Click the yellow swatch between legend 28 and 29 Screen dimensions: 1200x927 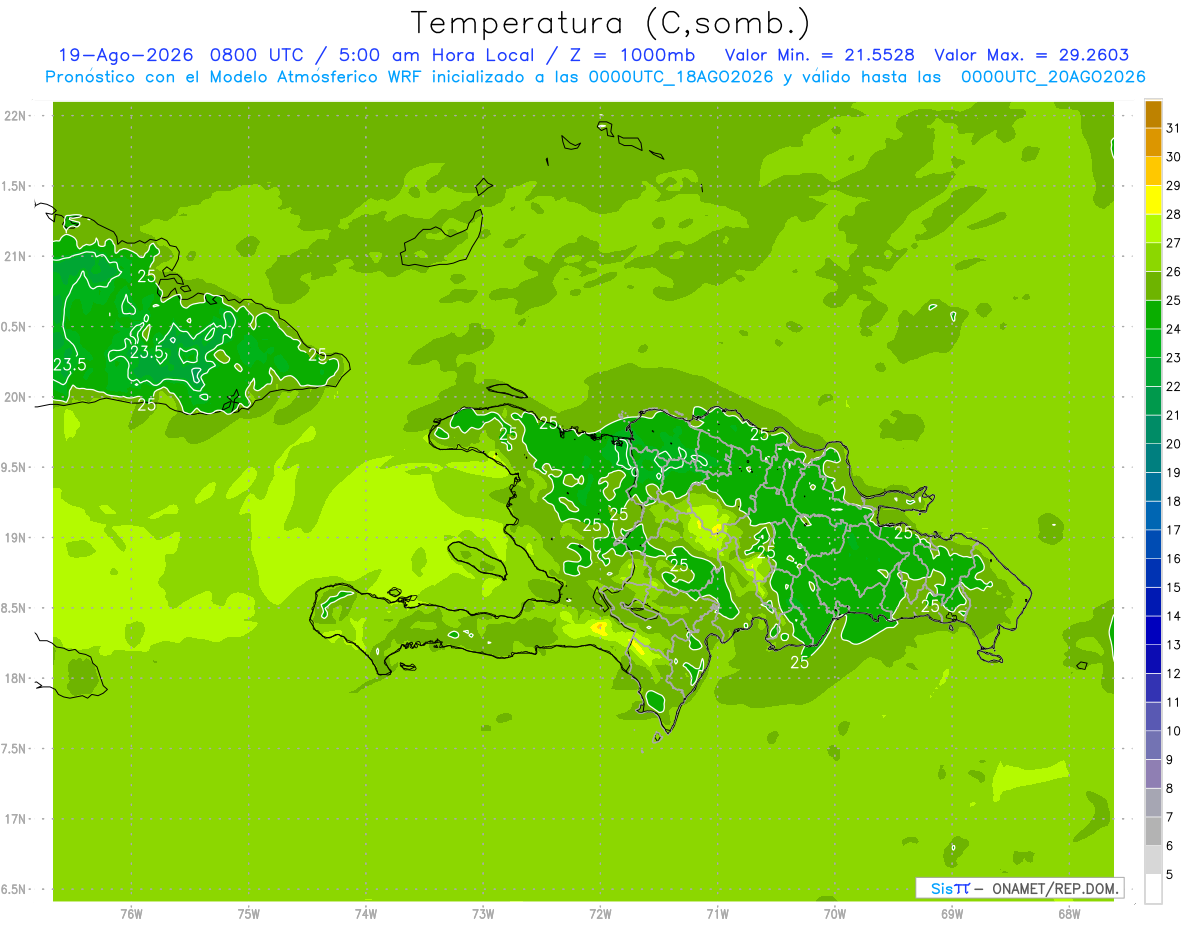click(x=1153, y=200)
